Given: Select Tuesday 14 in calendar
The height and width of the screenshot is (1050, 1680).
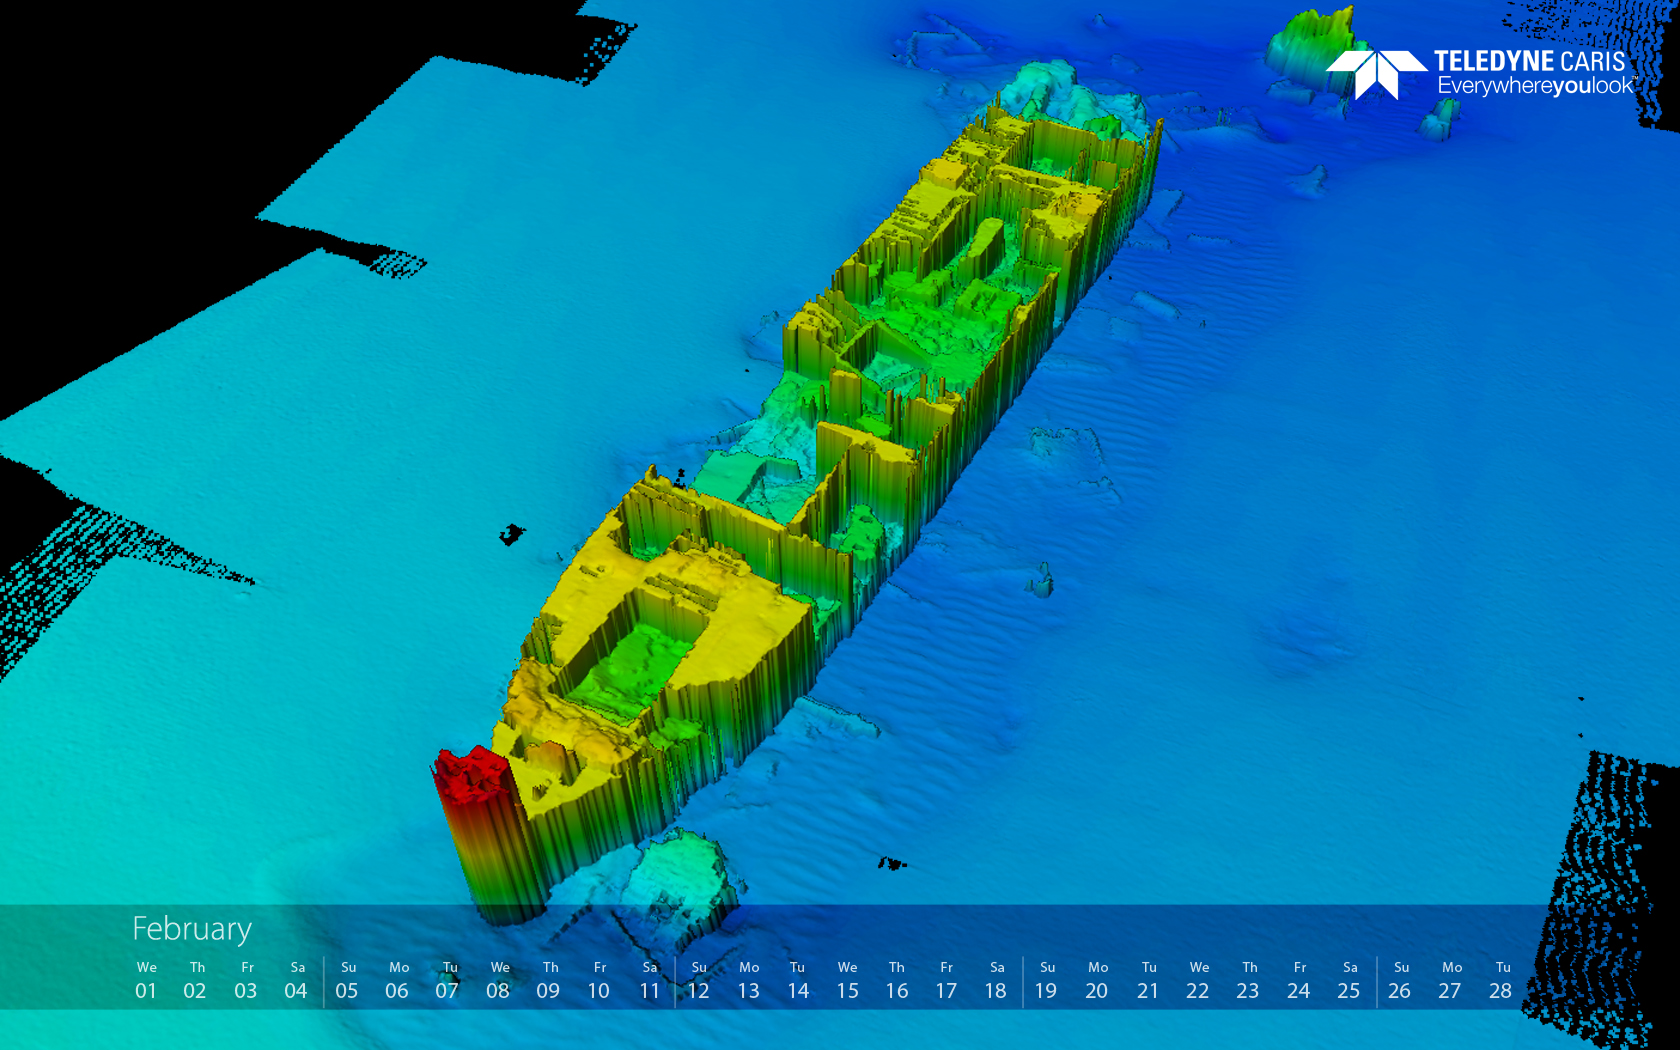Looking at the screenshot, I should pyautogui.click(x=798, y=981).
